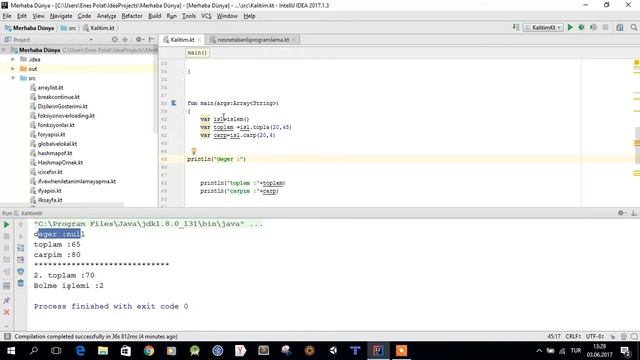640x360 pixels.
Task: Toggle scroll to end icon in console
Action: tap(21, 260)
